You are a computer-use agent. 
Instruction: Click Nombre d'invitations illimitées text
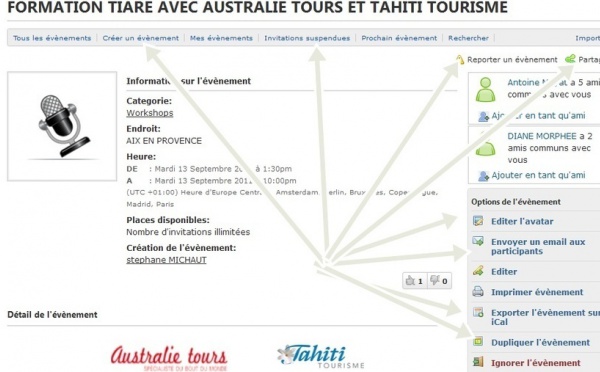click(188, 232)
